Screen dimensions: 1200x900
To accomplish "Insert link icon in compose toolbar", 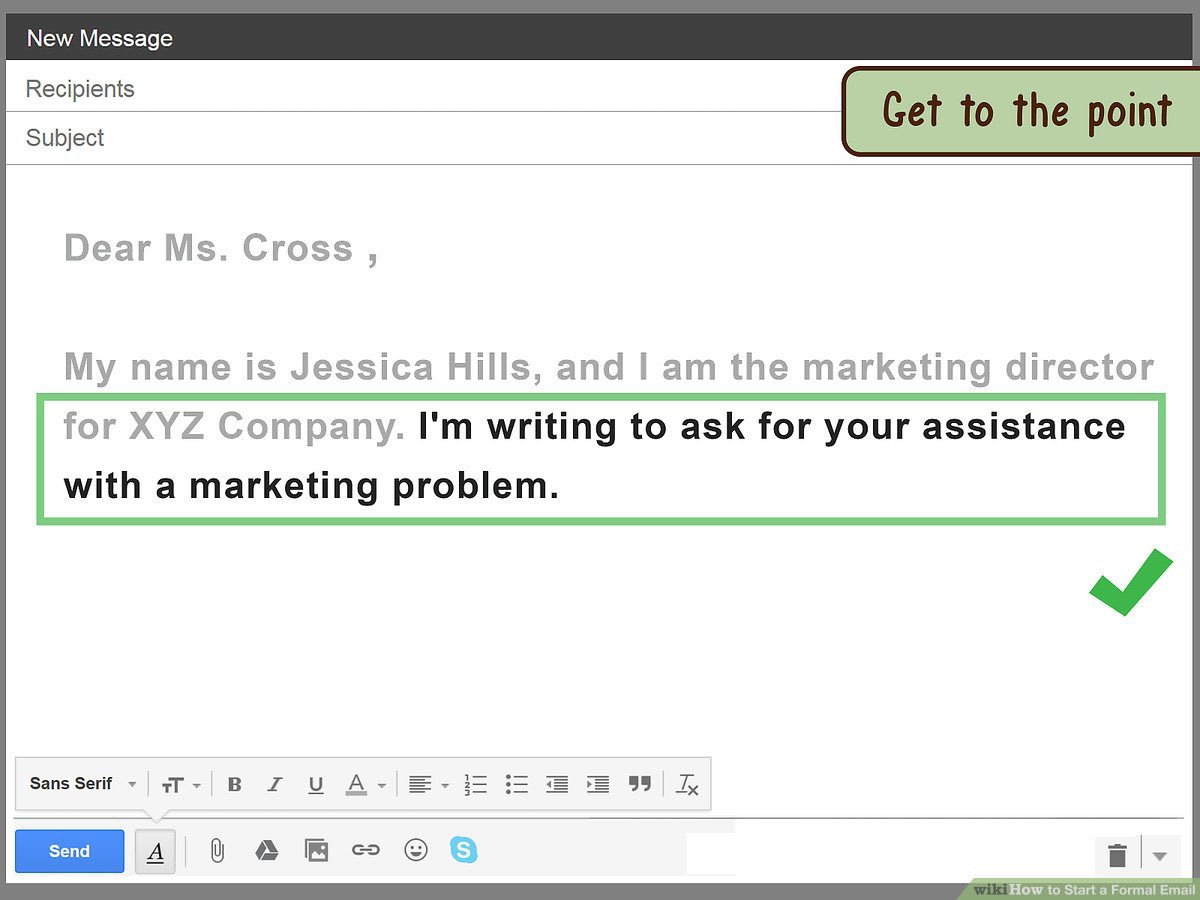I will (x=366, y=851).
